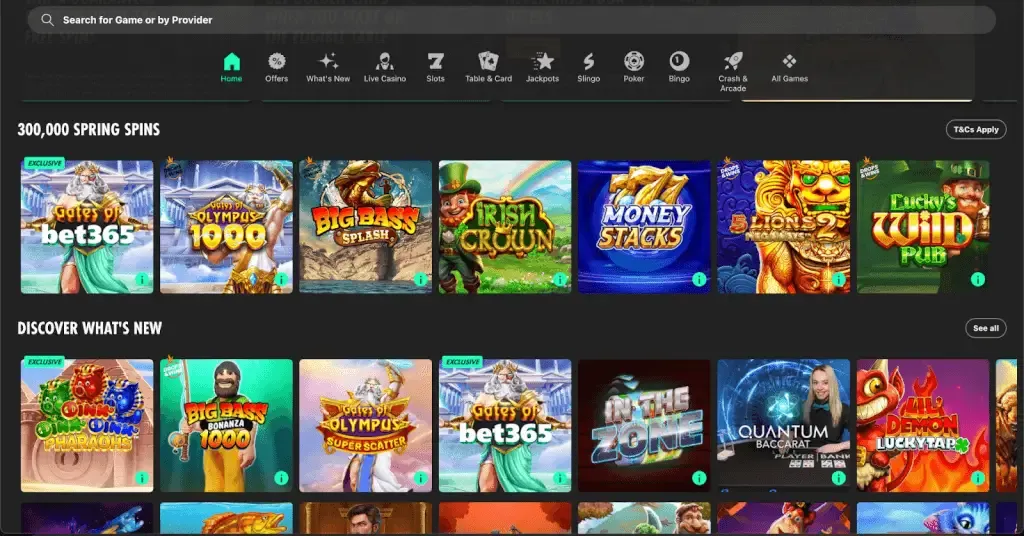Launch In The Zone game
The width and height of the screenshot is (1024, 536).
644,425
